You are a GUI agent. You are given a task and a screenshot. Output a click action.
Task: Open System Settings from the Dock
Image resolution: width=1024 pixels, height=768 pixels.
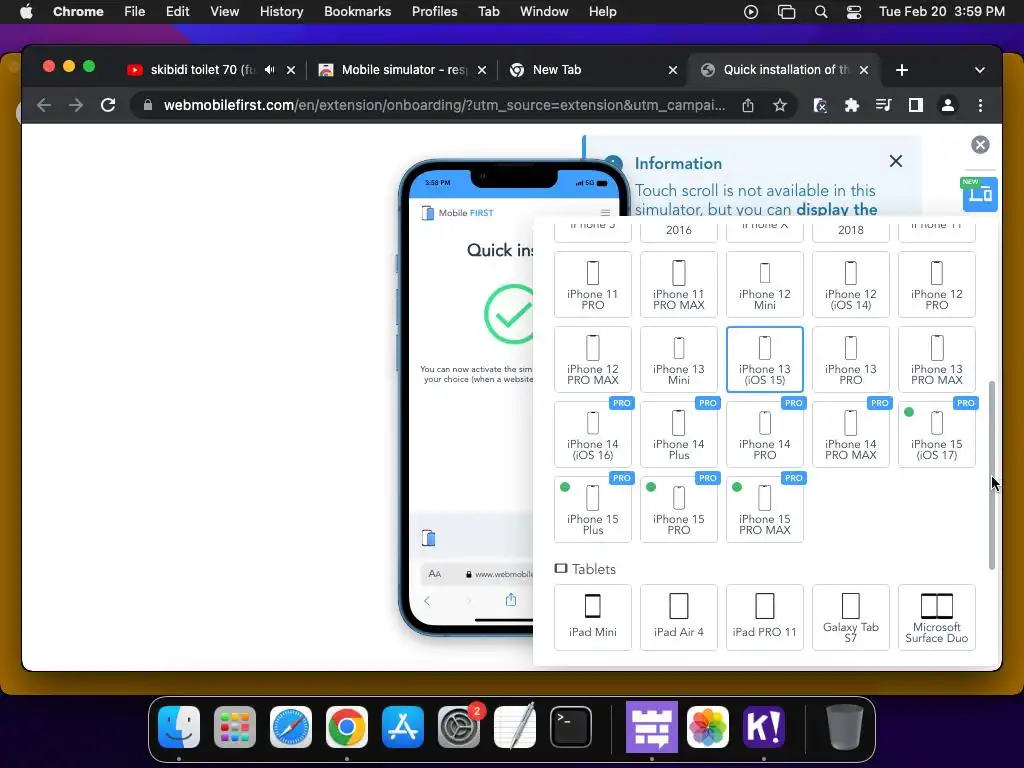[458, 726]
